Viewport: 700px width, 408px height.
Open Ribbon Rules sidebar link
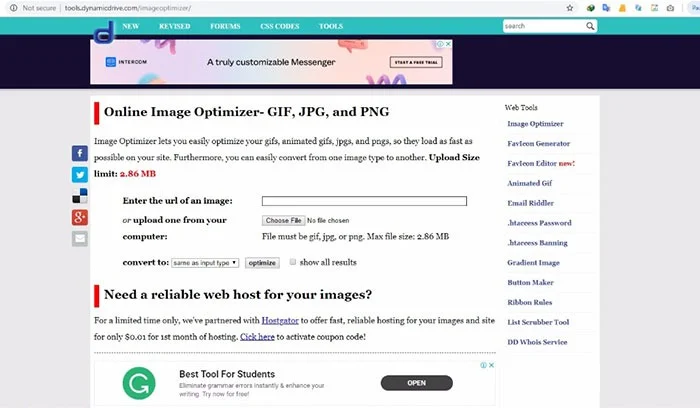click(x=529, y=303)
